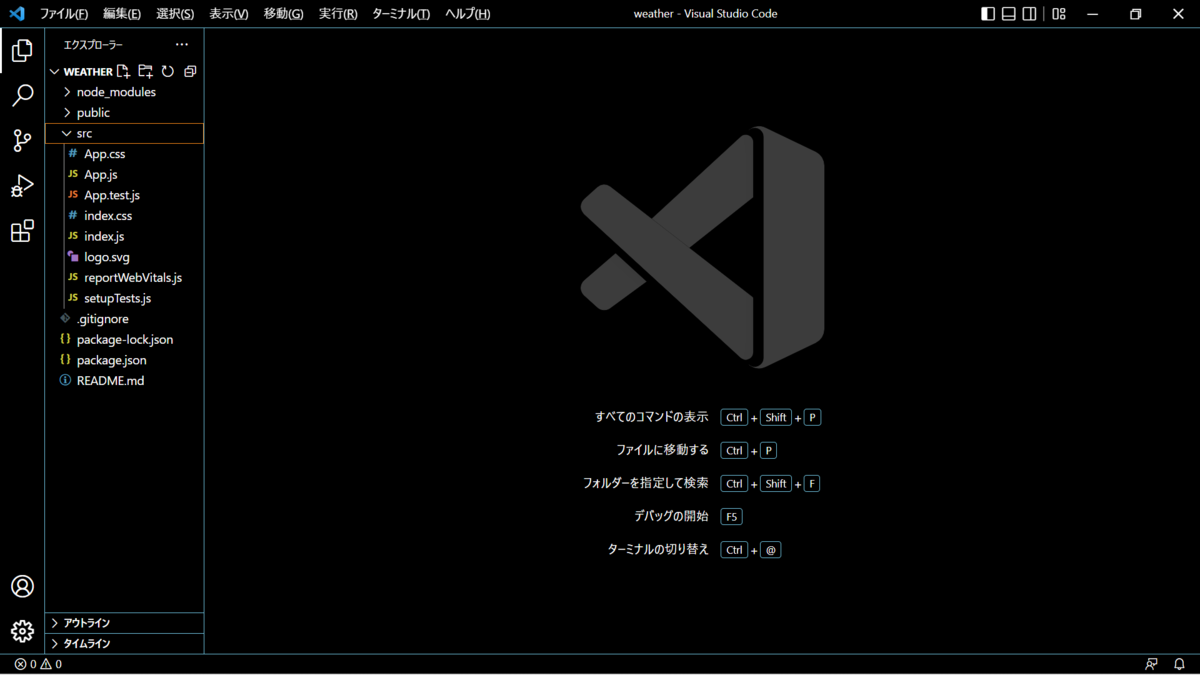Viewport: 1200px width, 675px height.
Task: Open explorer more actions ellipsis
Action: pos(181,44)
